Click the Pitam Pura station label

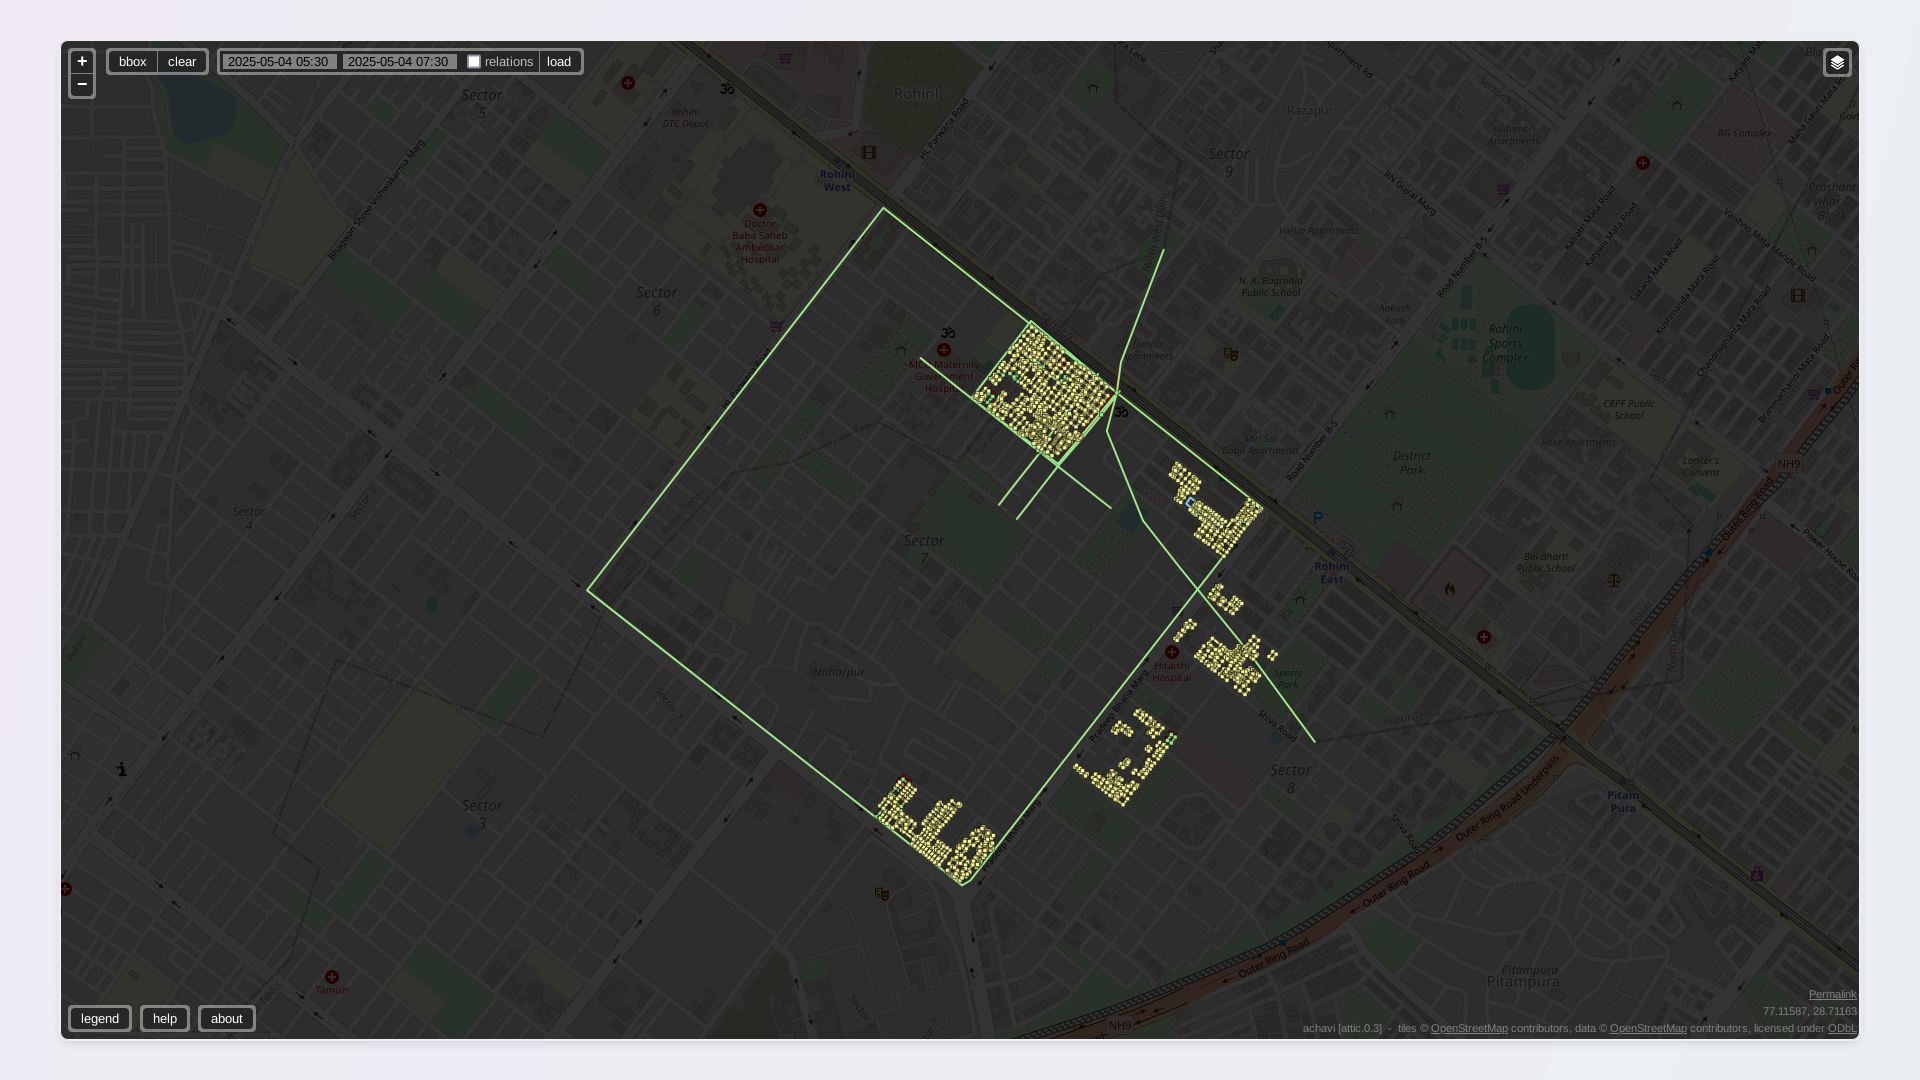pyautogui.click(x=1623, y=802)
